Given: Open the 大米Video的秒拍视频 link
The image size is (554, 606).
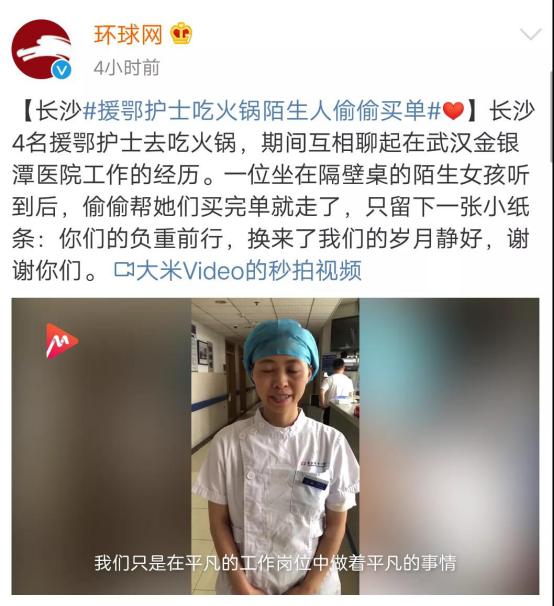Looking at the screenshot, I should (x=249, y=270).
